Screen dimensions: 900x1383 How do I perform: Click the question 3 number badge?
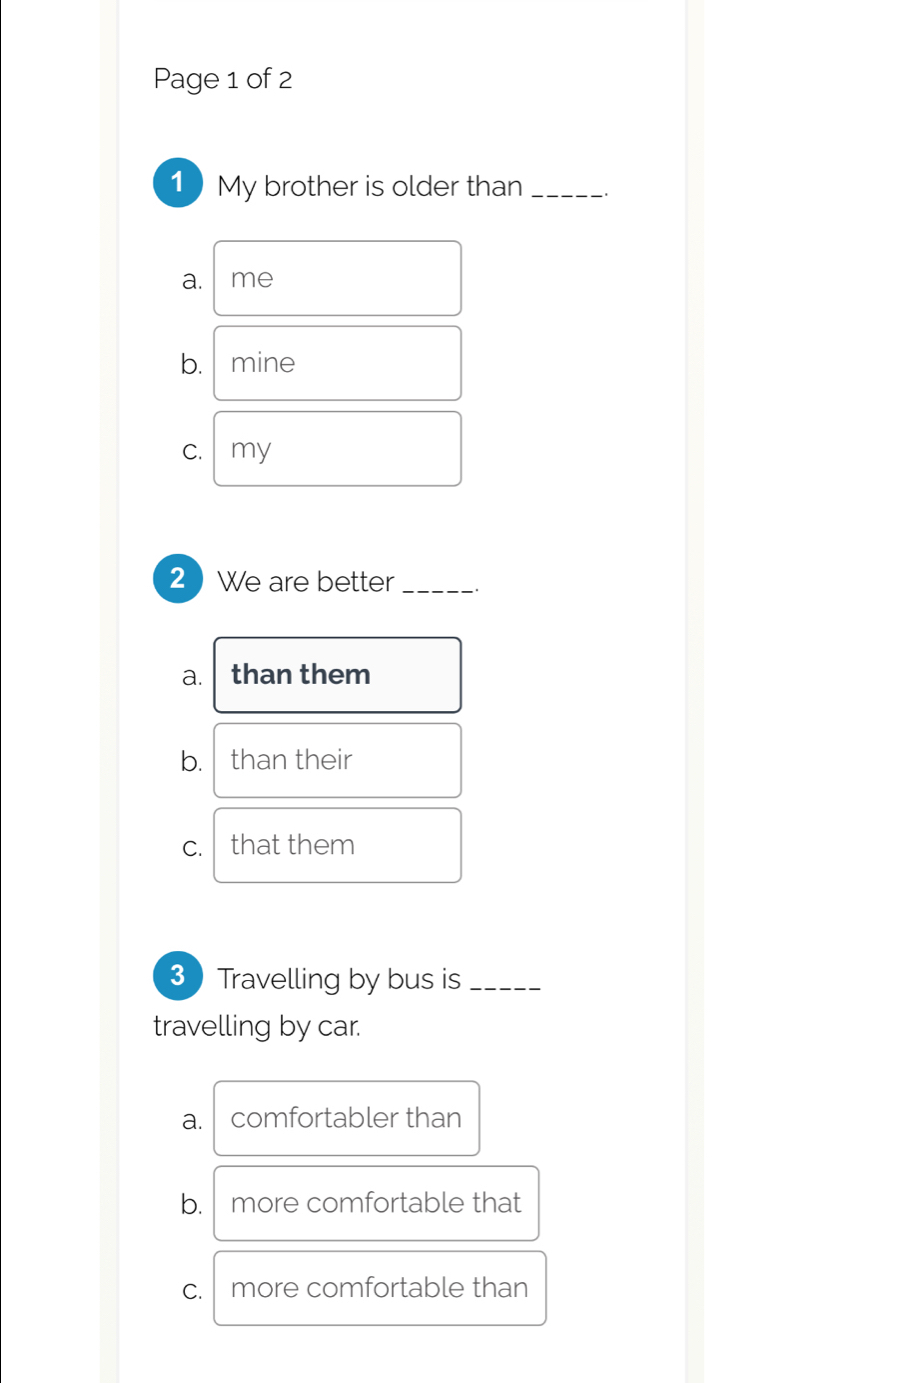click(177, 975)
